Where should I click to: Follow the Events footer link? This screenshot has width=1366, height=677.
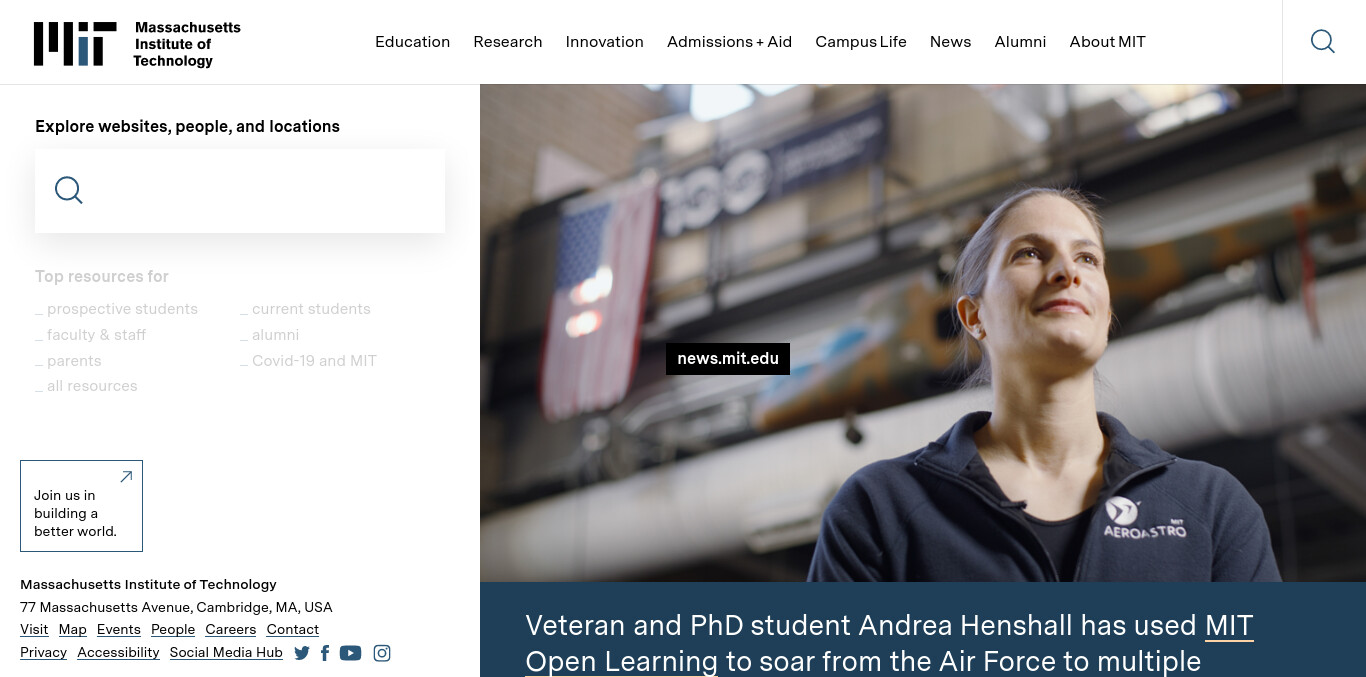(x=119, y=630)
